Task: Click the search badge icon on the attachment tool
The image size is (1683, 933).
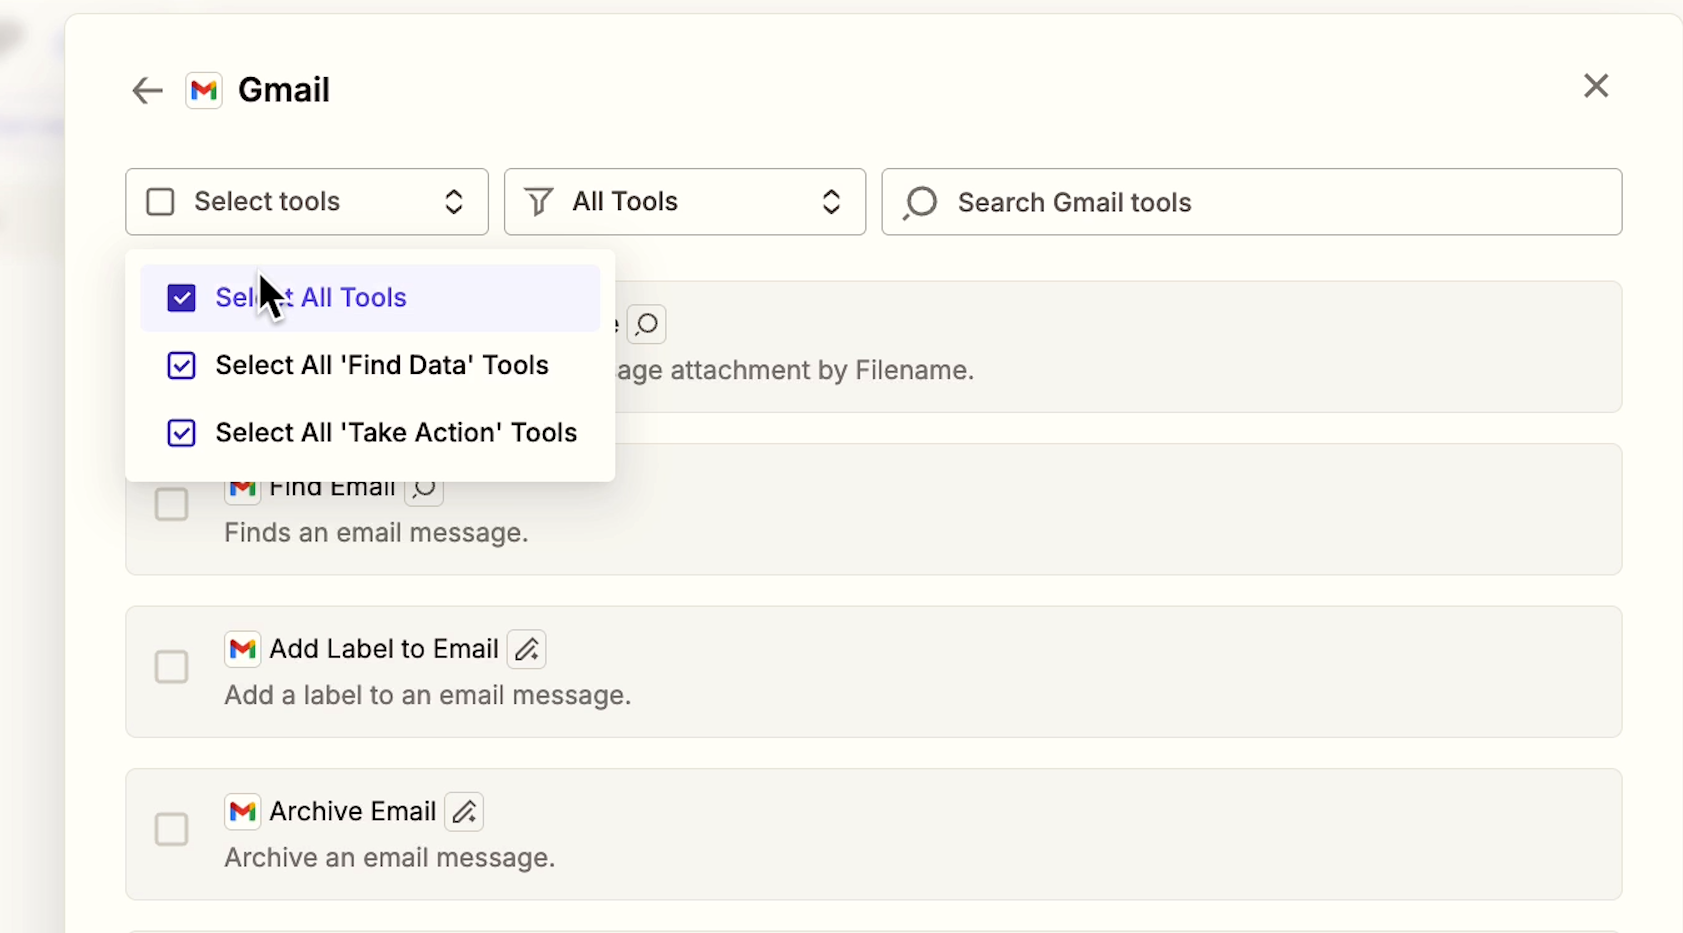Action: [x=647, y=324]
